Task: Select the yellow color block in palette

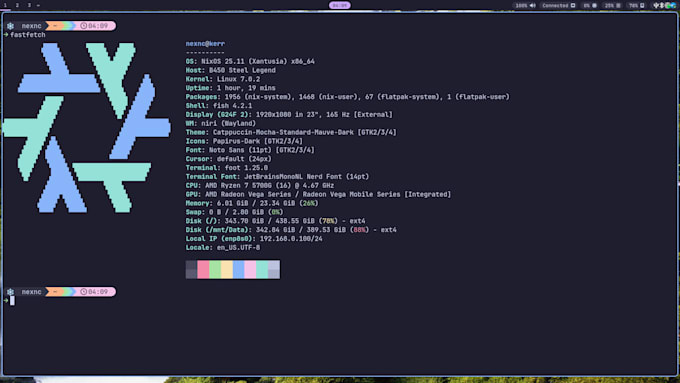Action: [227, 269]
